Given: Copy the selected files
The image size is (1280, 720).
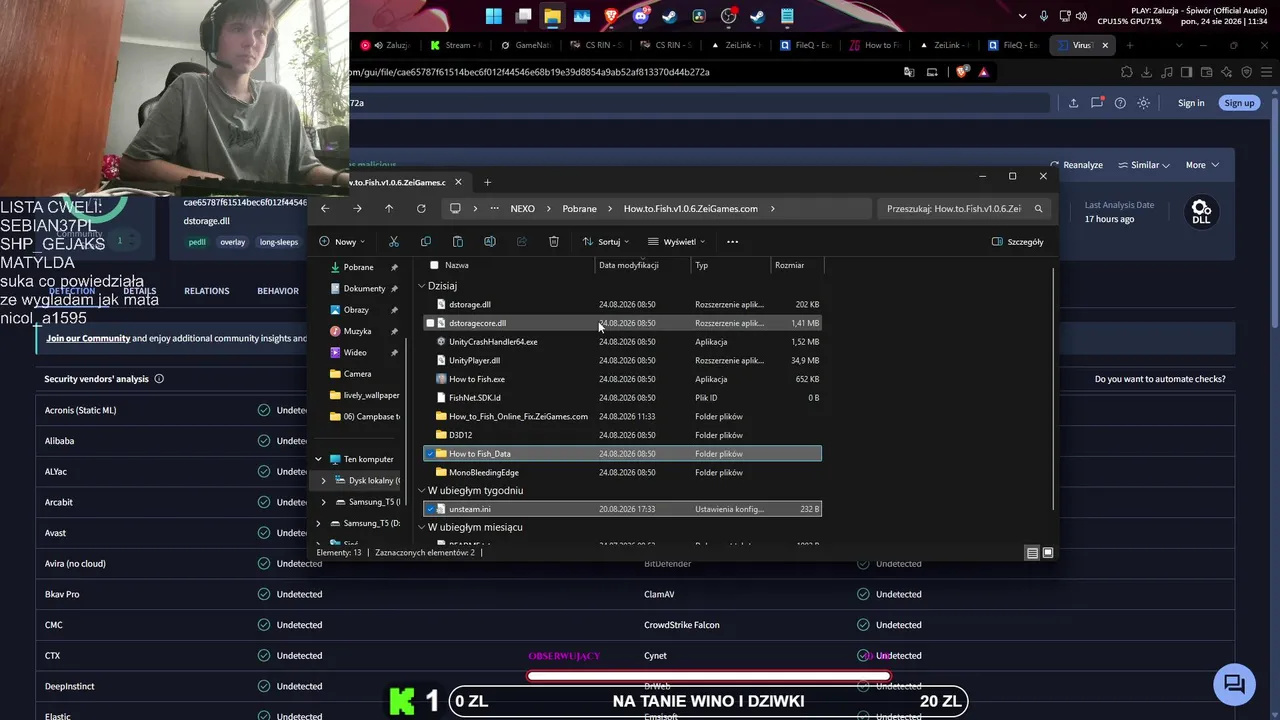Looking at the screenshot, I should (x=426, y=242).
